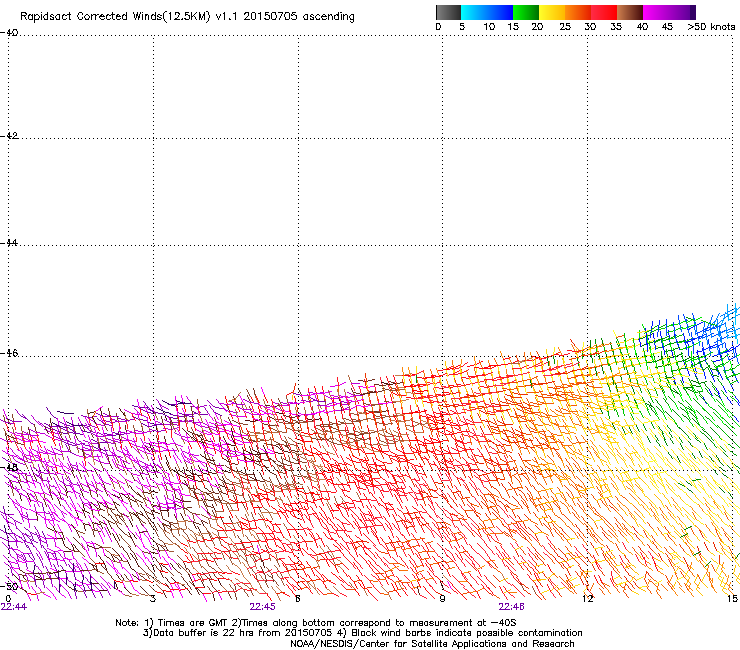Click the latitude label '-50' on axis
Viewport: 740px width, 650px height.
click(x=9, y=586)
